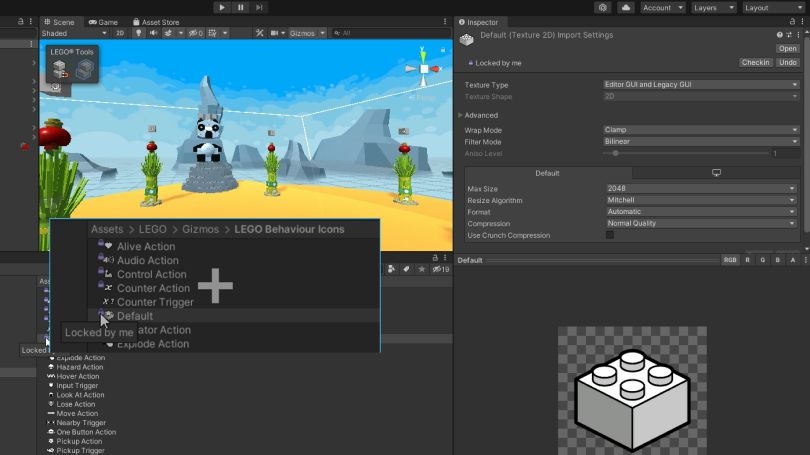The image size is (810, 455).
Task: Click the Aniso Level slider
Action: [690, 153]
